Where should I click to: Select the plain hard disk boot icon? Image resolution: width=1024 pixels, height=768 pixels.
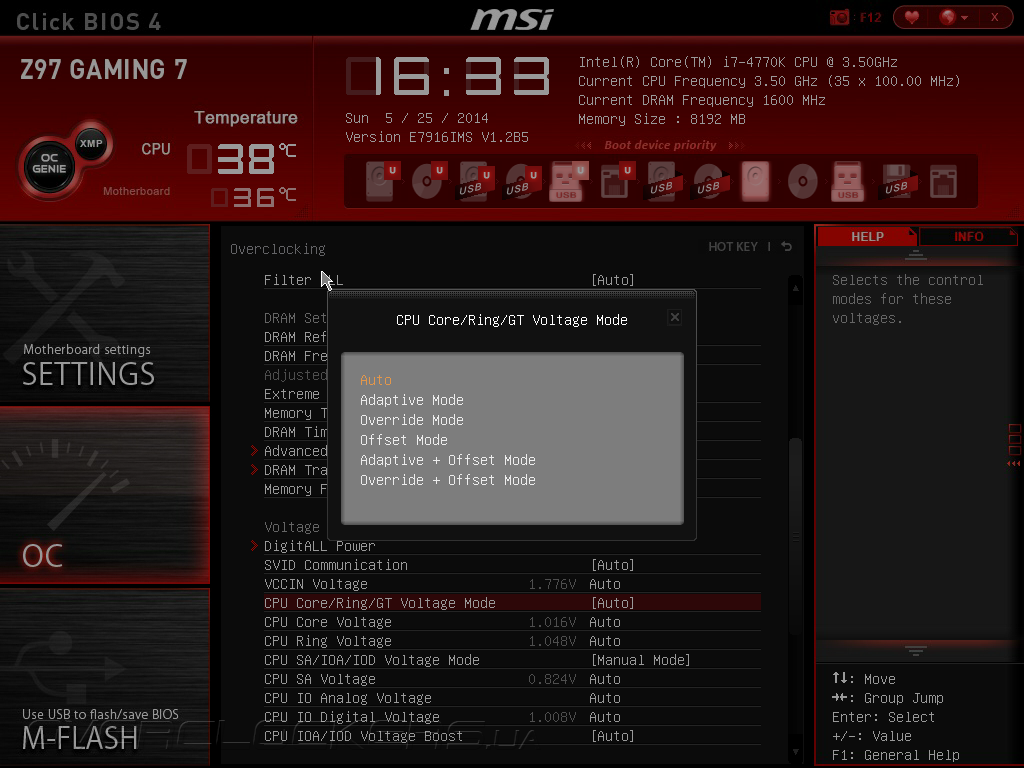756,181
